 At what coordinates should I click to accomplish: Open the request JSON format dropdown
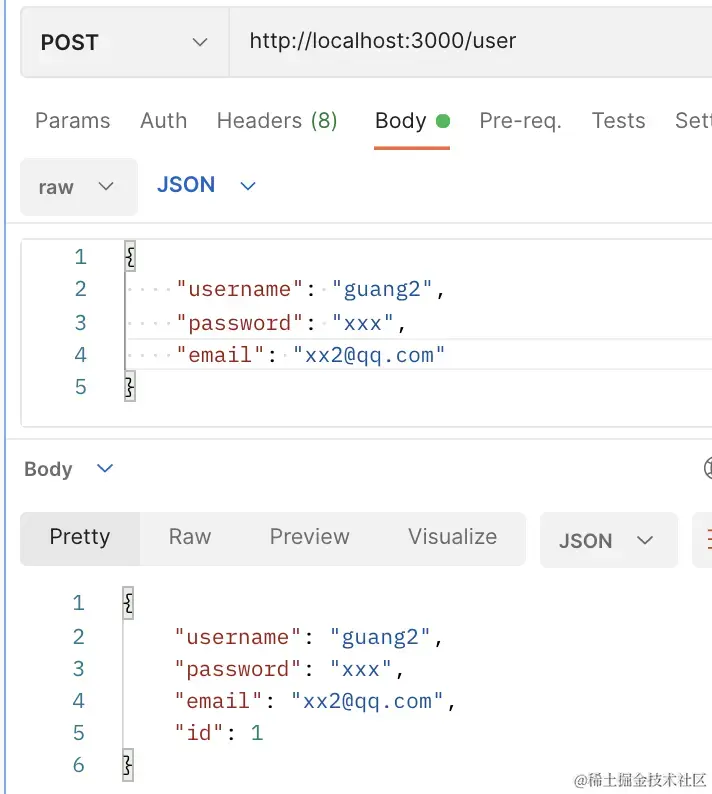206,185
